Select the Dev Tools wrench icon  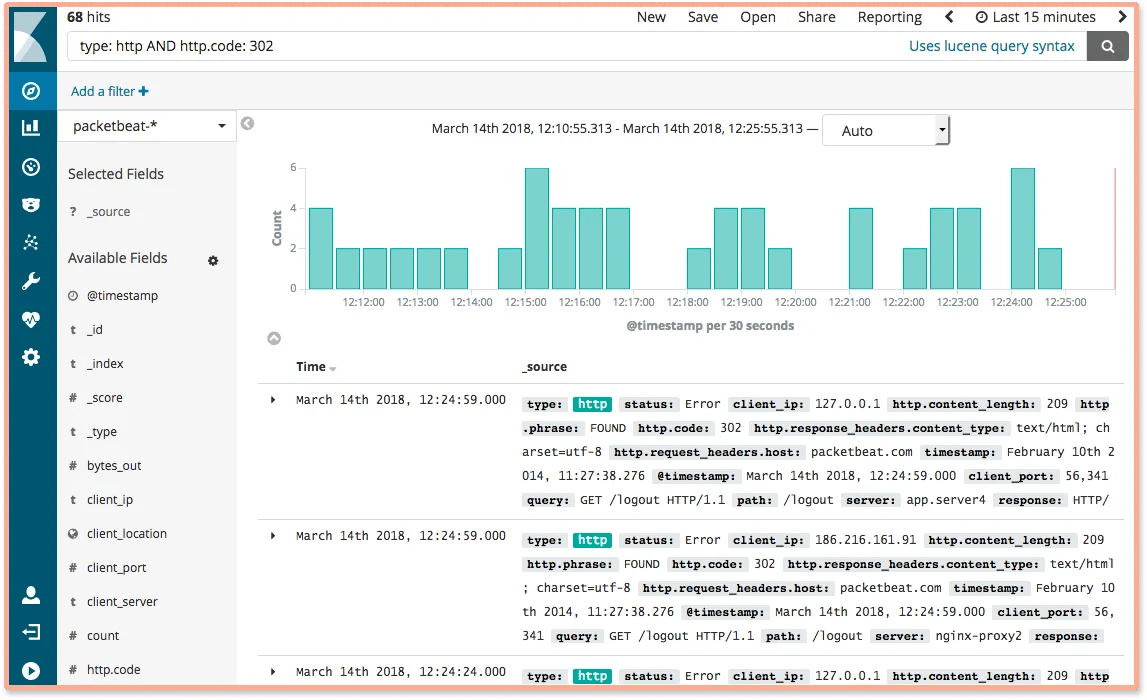pyautogui.click(x=31, y=280)
